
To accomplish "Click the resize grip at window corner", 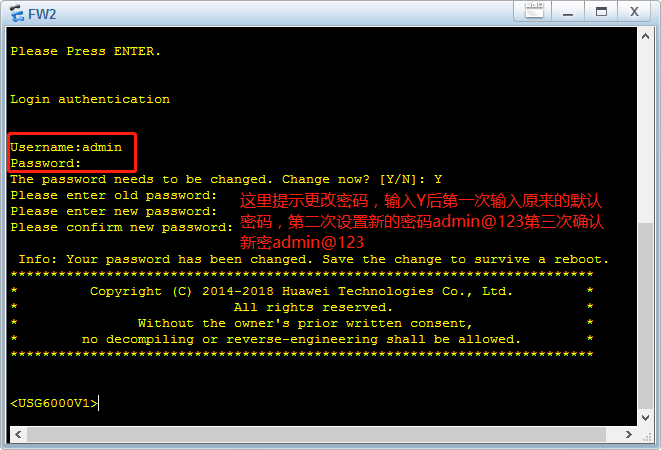I will 647,437.
